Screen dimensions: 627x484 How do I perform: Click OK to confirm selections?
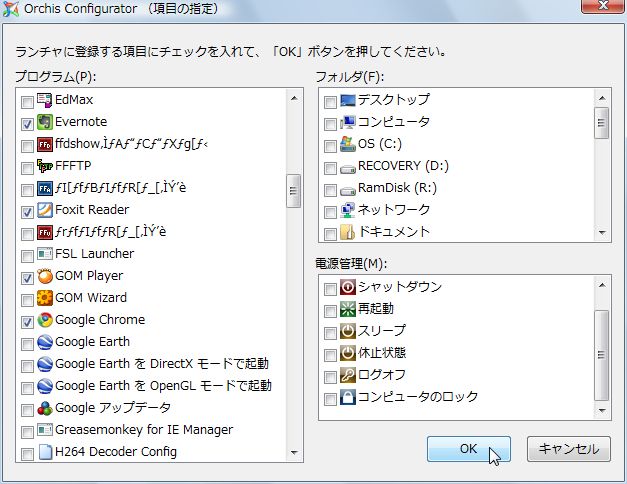(x=469, y=449)
